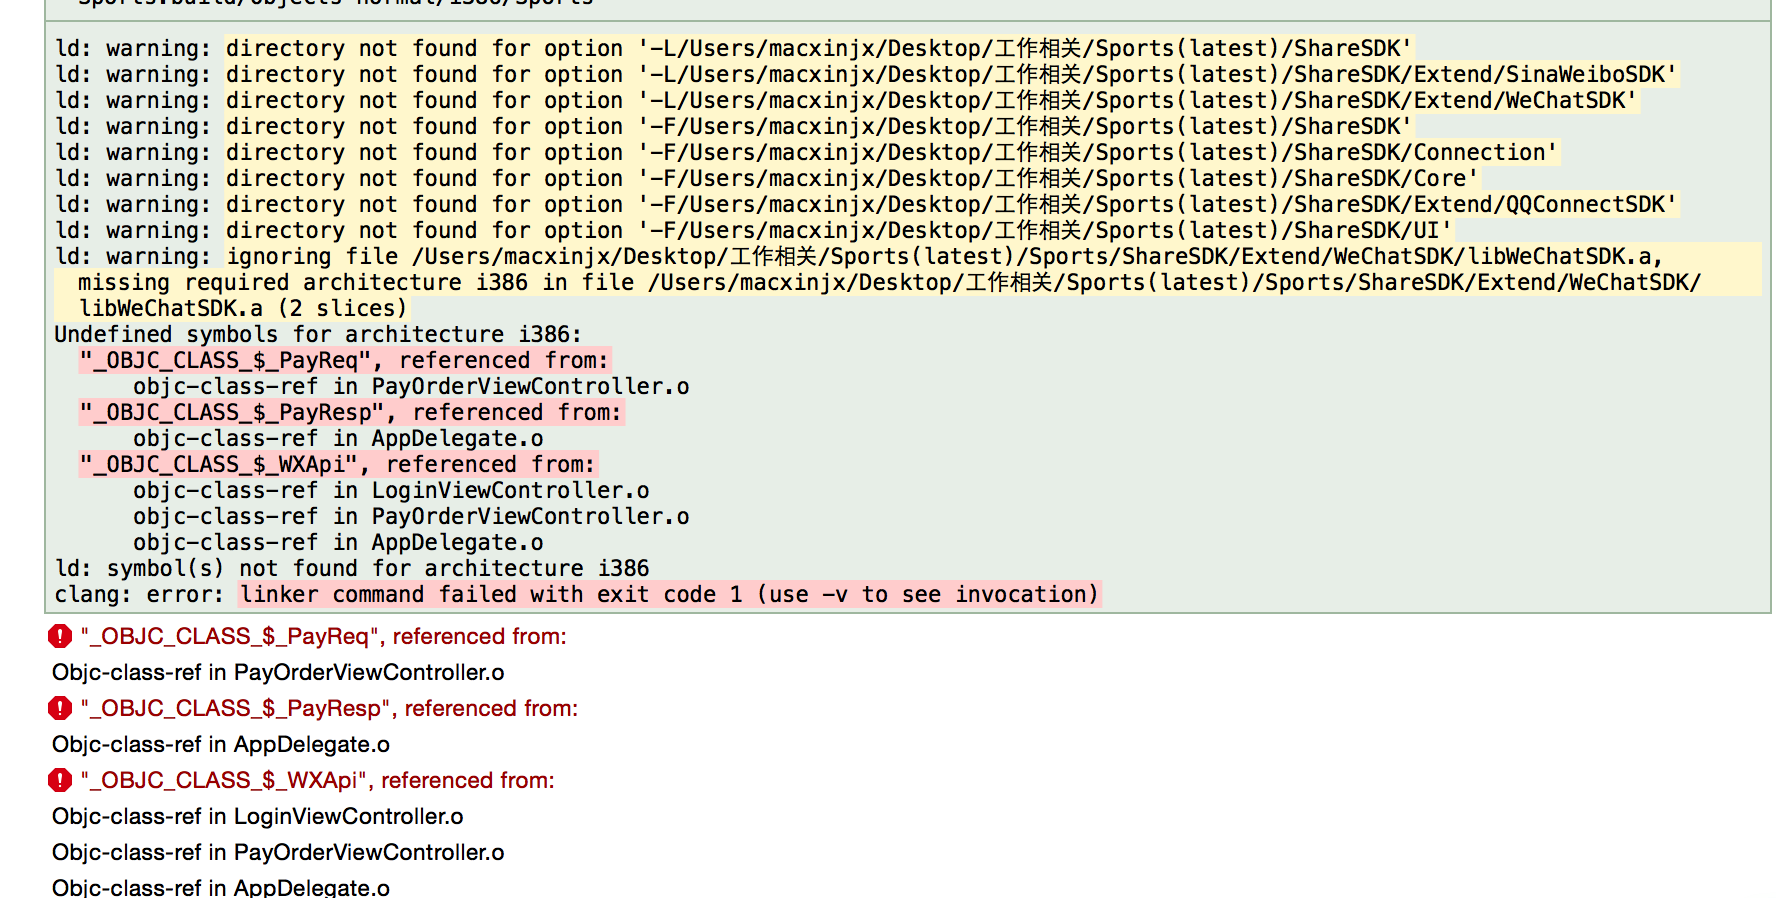The image size is (1776, 898).
Task: Click 'linker command failed with exit code 1' message
Action: click(x=670, y=594)
